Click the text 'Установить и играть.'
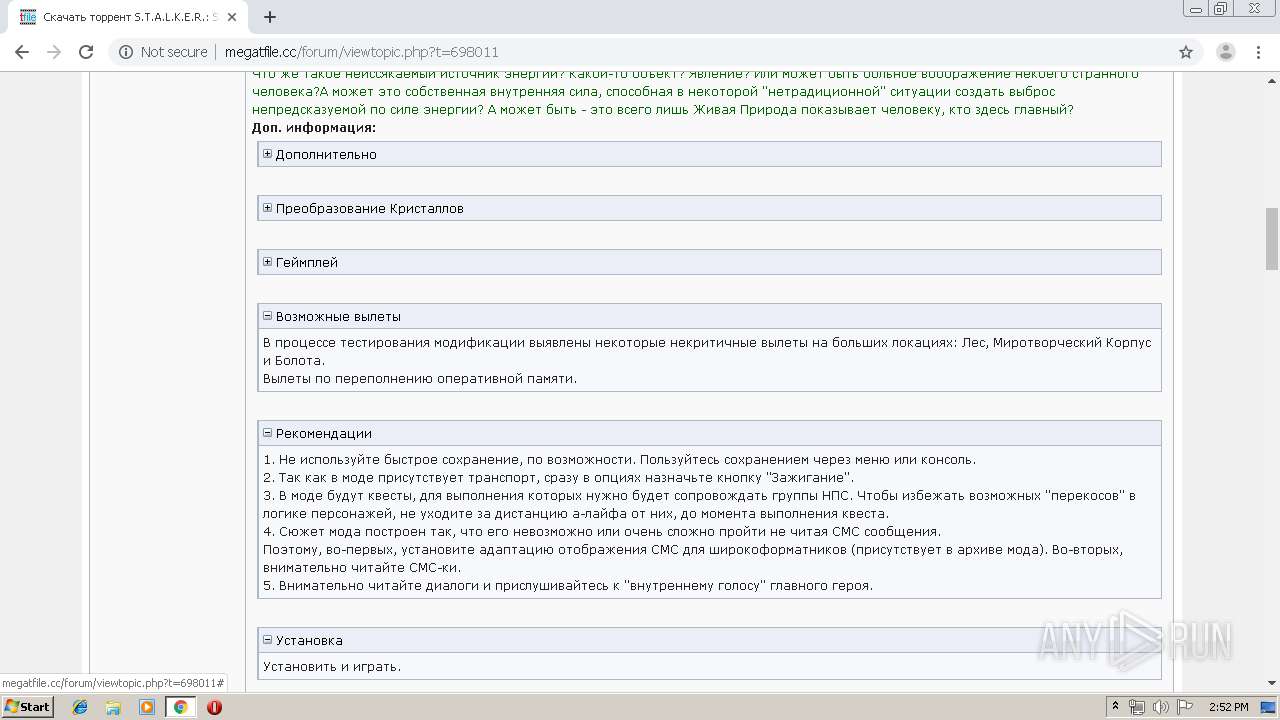1280x720 pixels. point(332,667)
